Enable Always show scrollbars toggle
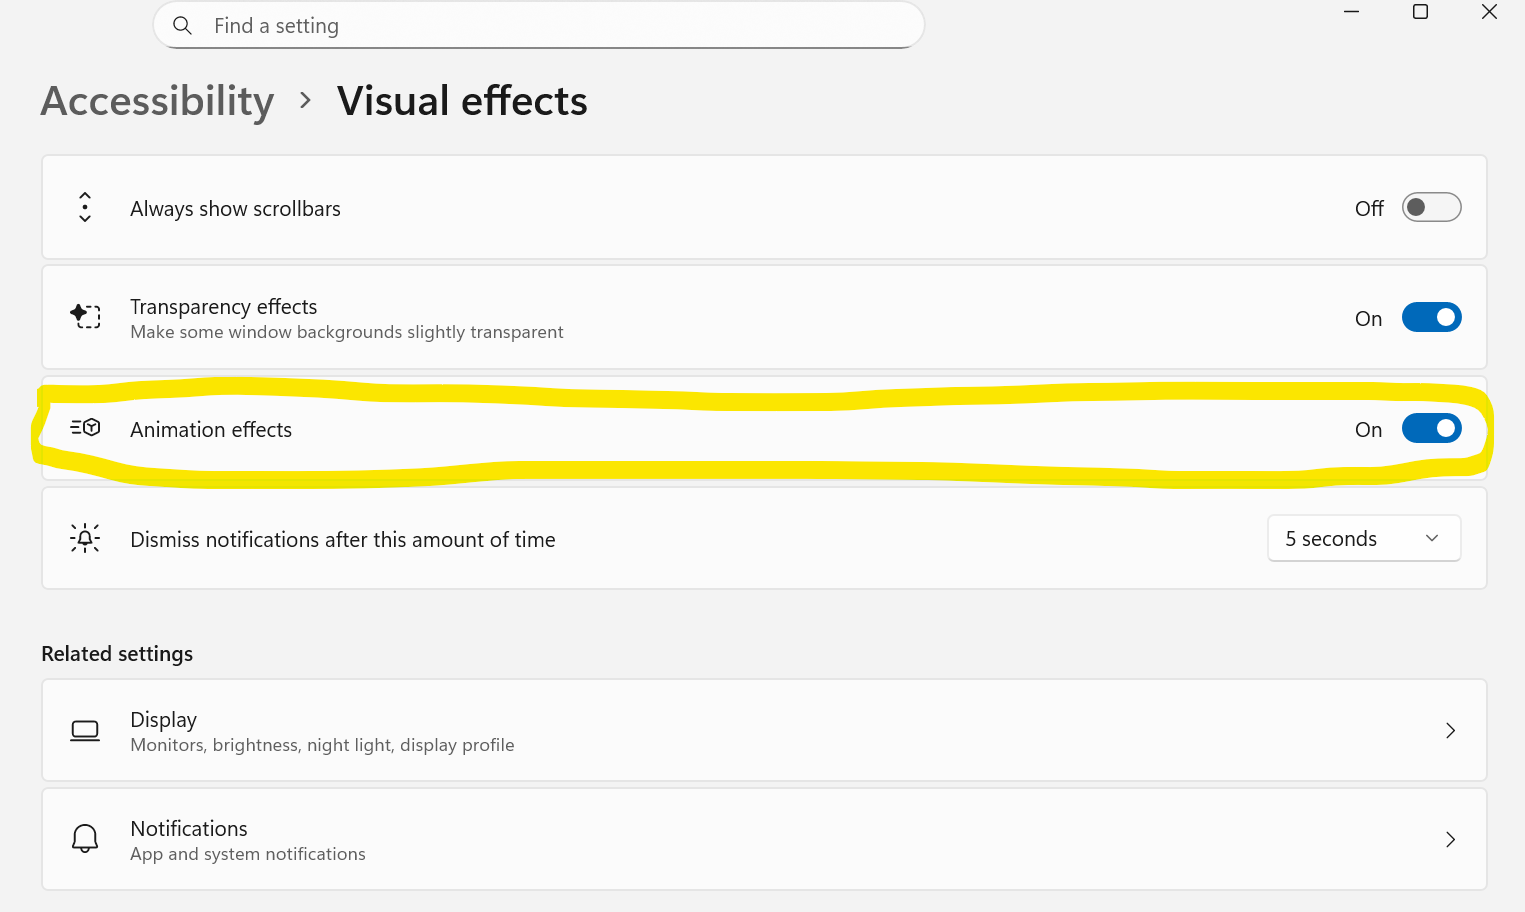The height and width of the screenshot is (912, 1525). pyautogui.click(x=1431, y=208)
